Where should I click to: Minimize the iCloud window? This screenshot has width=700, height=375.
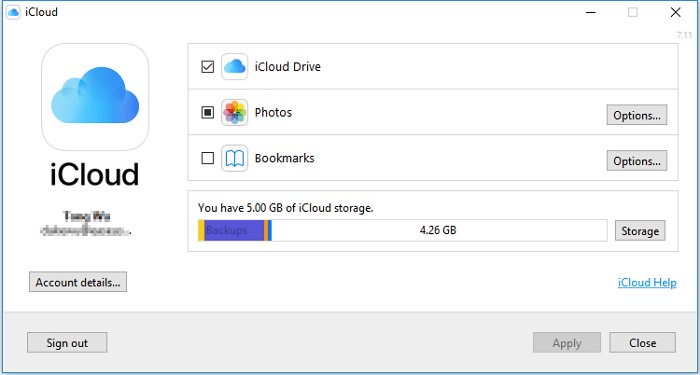591,12
